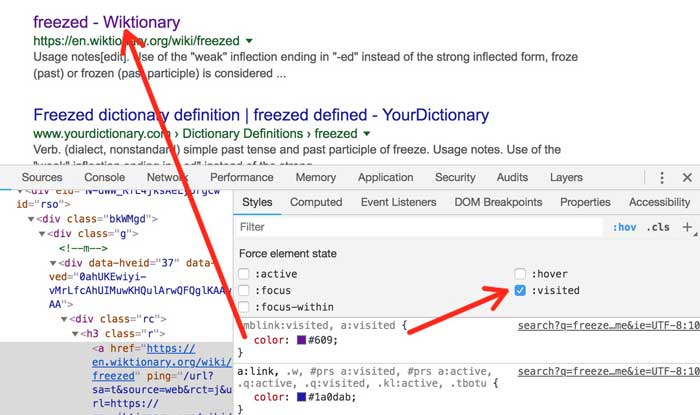
Task: Open the DOM Breakpoints sidebar tab
Action: point(498,202)
